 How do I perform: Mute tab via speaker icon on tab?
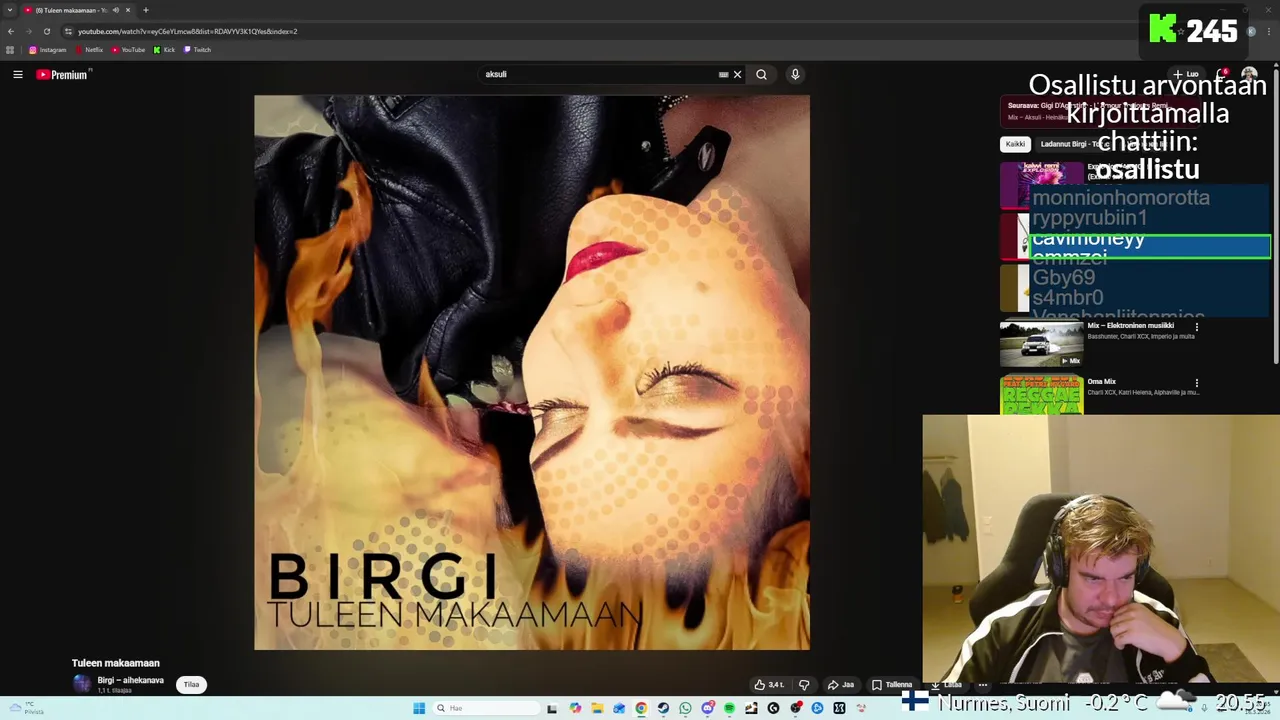(116, 10)
